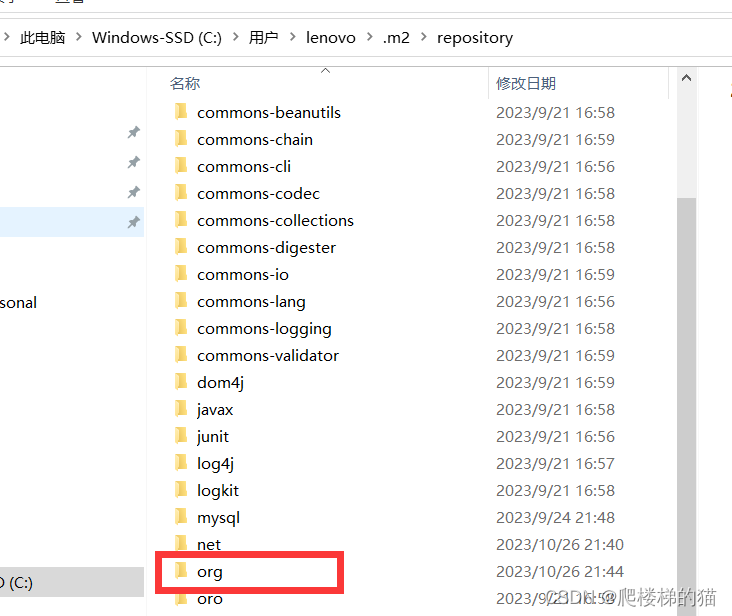Select the logkit folder icon
Image resolution: width=732 pixels, height=616 pixels.
(x=181, y=491)
